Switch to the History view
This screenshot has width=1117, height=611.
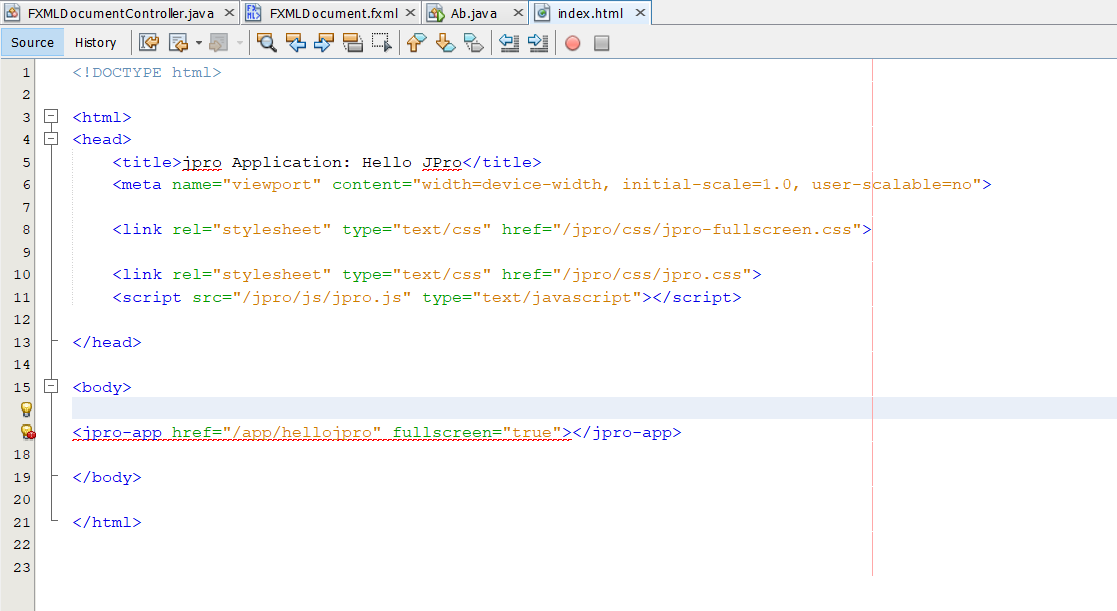pos(95,43)
